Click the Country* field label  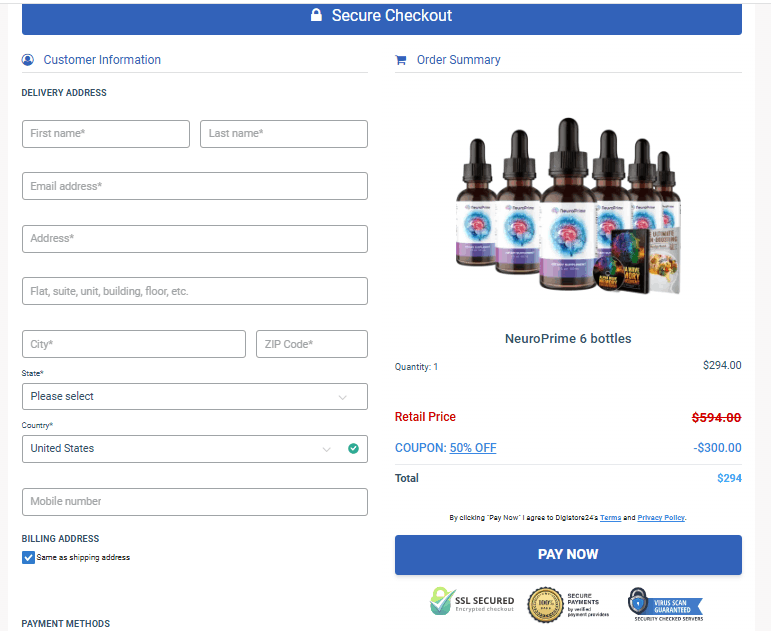pyautogui.click(x=37, y=425)
